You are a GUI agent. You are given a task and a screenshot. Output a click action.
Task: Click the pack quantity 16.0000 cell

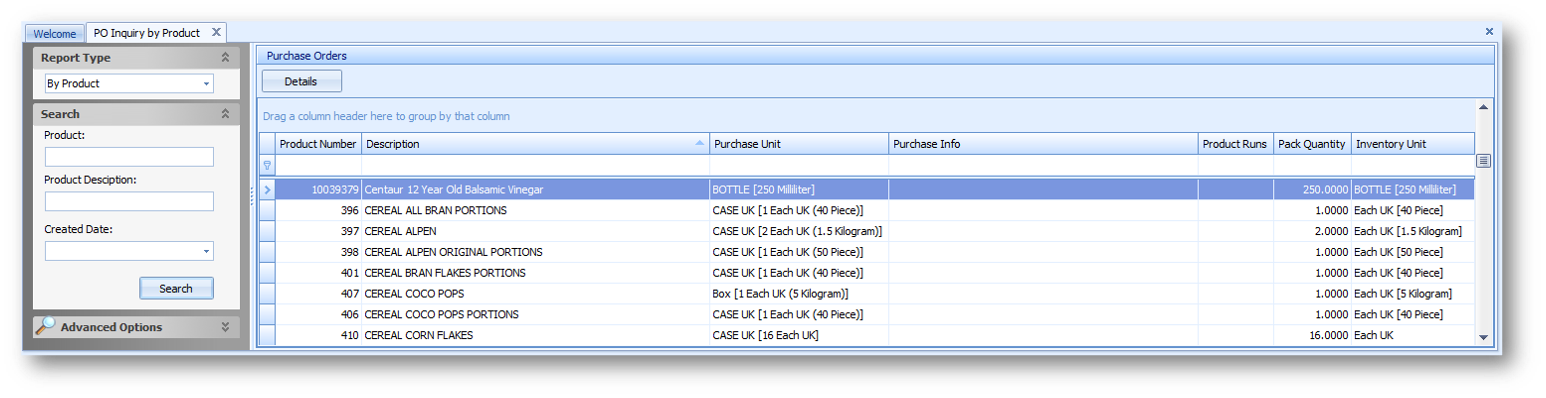pyautogui.click(x=1312, y=335)
